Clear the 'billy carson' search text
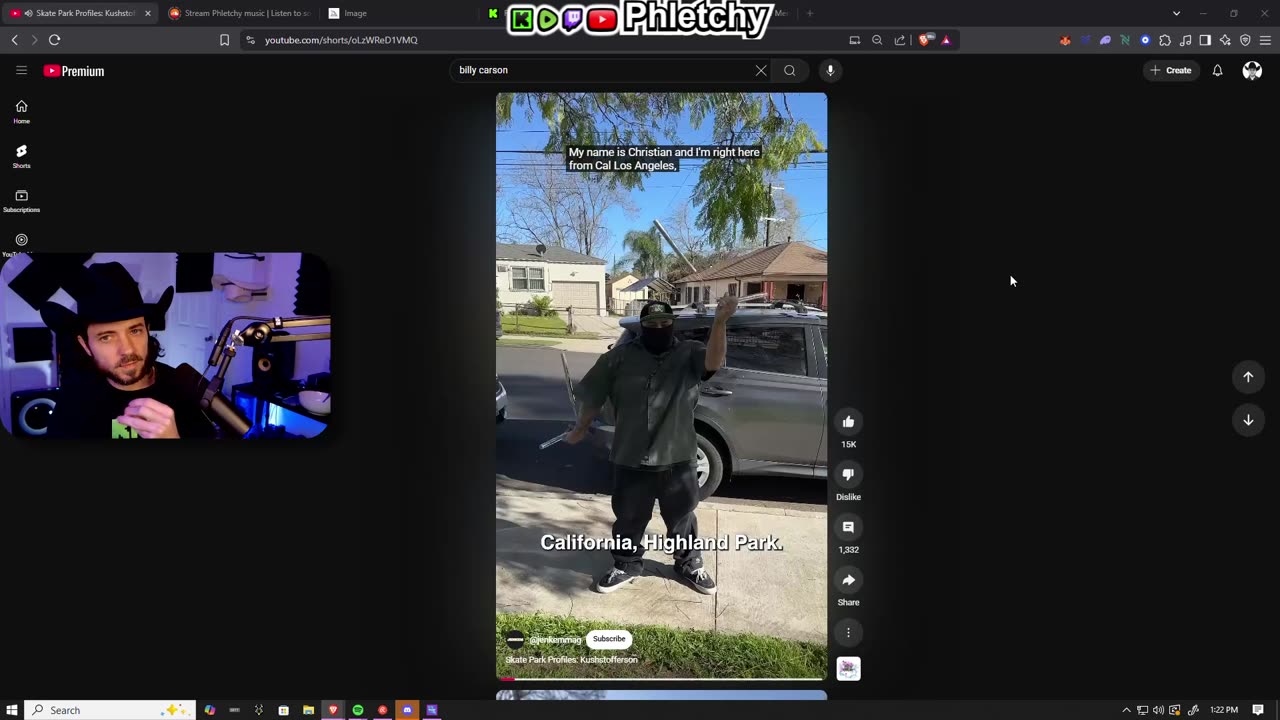This screenshot has height=720, width=1280. tap(761, 70)
